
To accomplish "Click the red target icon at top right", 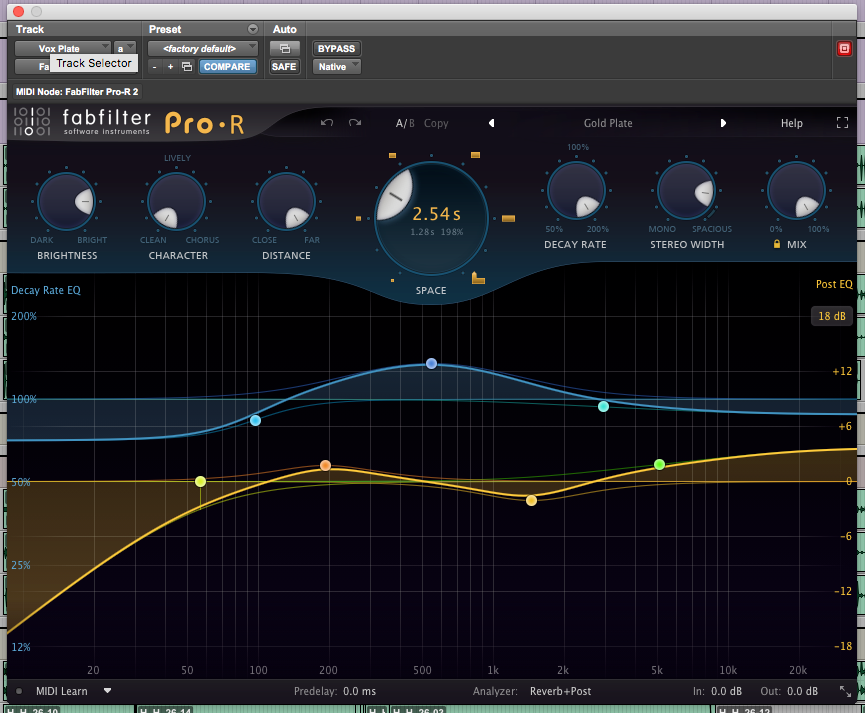I will click(x=844, y=49).
